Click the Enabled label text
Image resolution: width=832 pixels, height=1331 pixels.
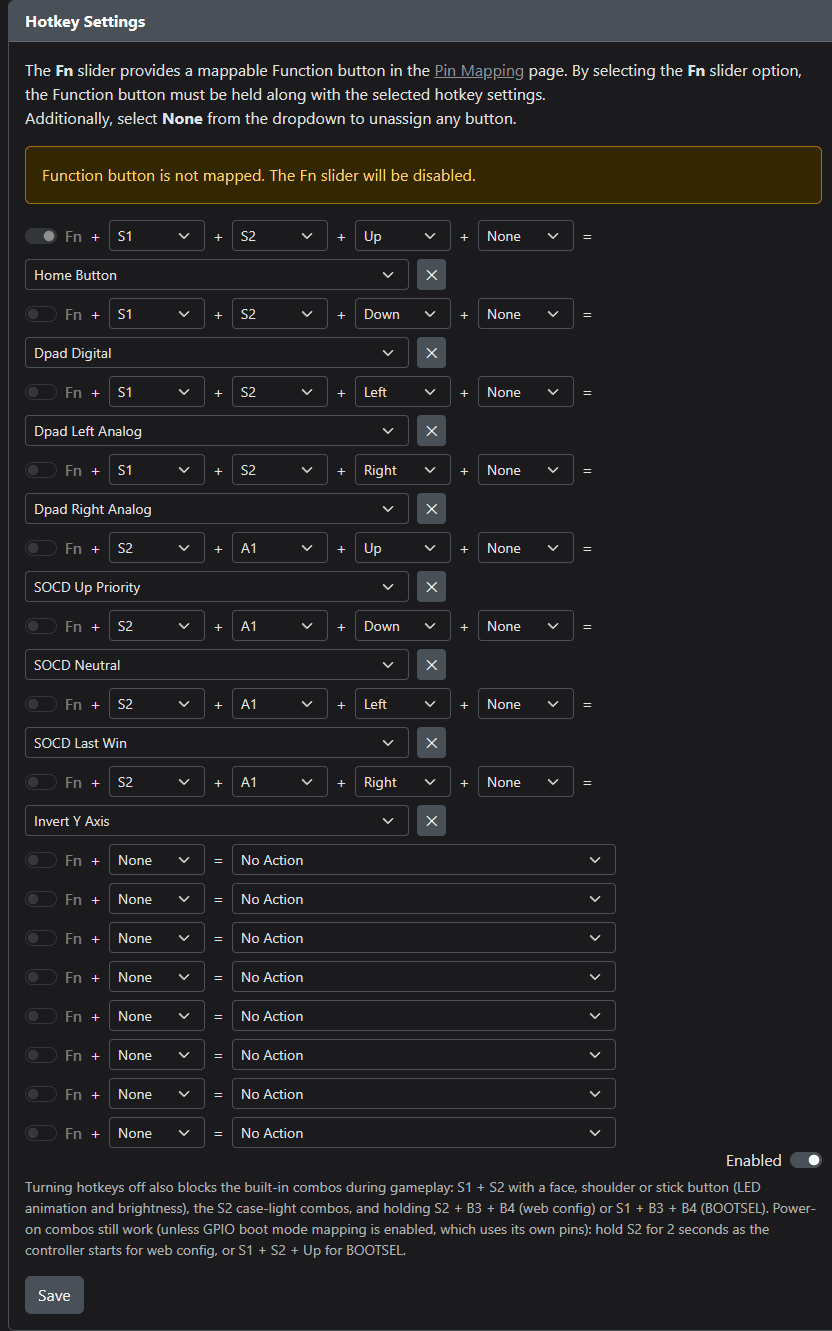click(x=754, y=1160)
